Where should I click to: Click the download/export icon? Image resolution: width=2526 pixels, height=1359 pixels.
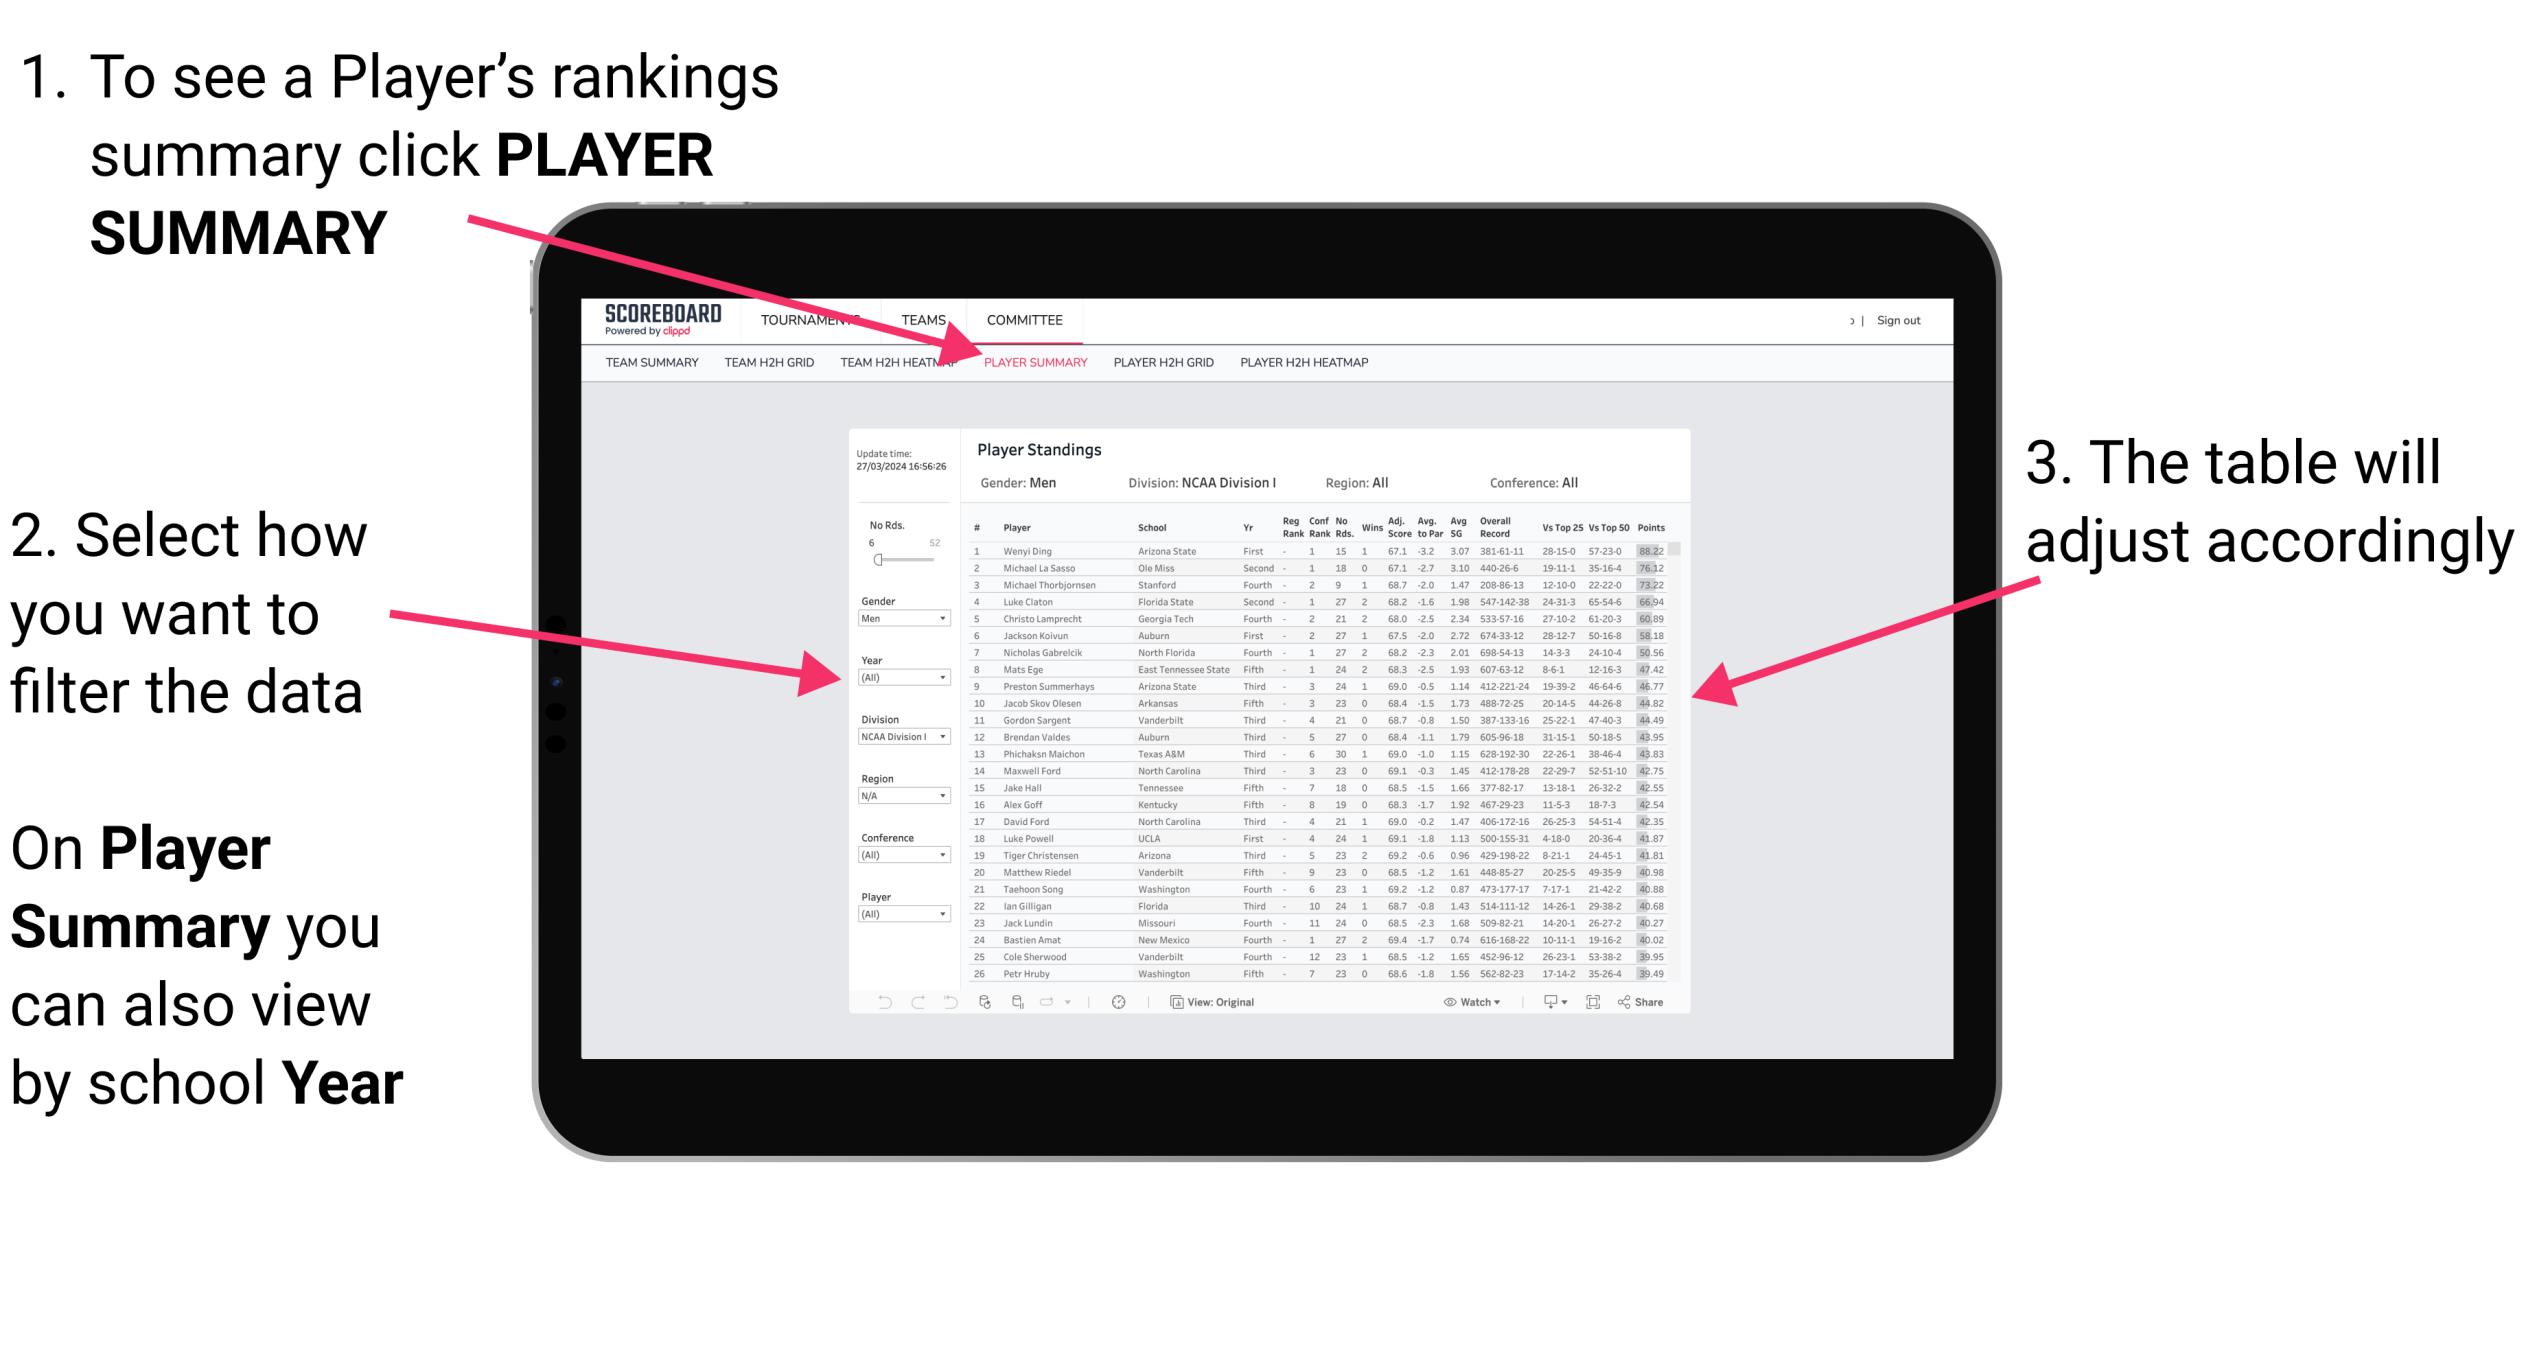[x=1542, y=1001]
